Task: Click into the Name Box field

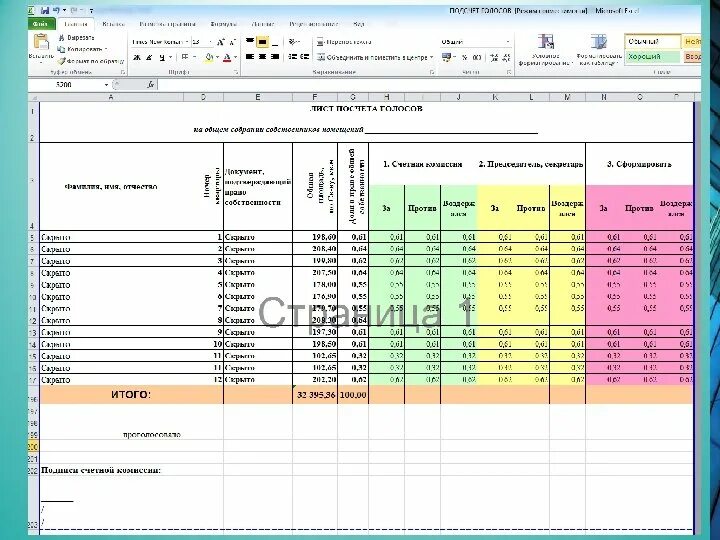Action: 66,84
